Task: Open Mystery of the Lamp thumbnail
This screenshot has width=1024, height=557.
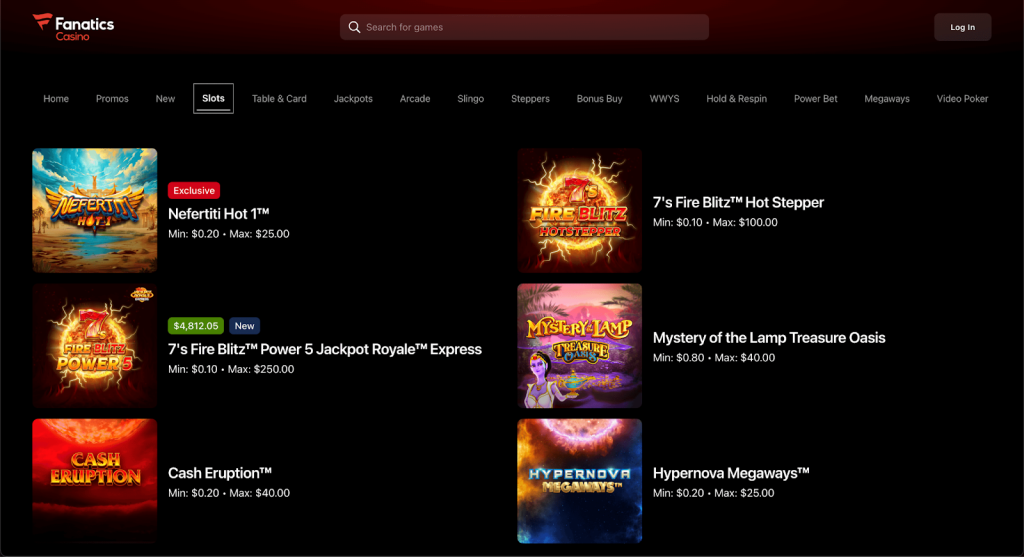Action: (x=580, y=345)
